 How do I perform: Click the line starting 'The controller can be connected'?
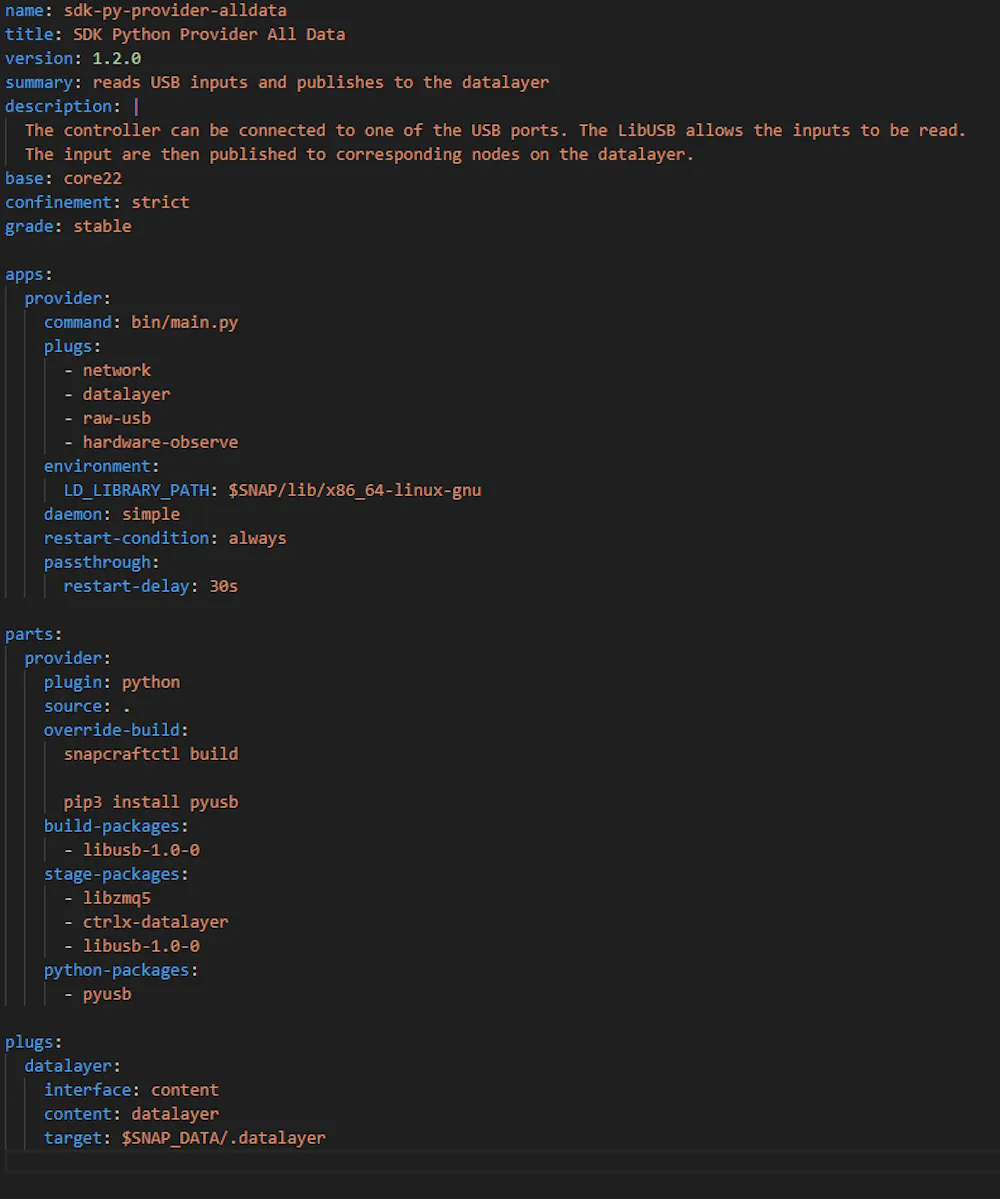[495, 130]
